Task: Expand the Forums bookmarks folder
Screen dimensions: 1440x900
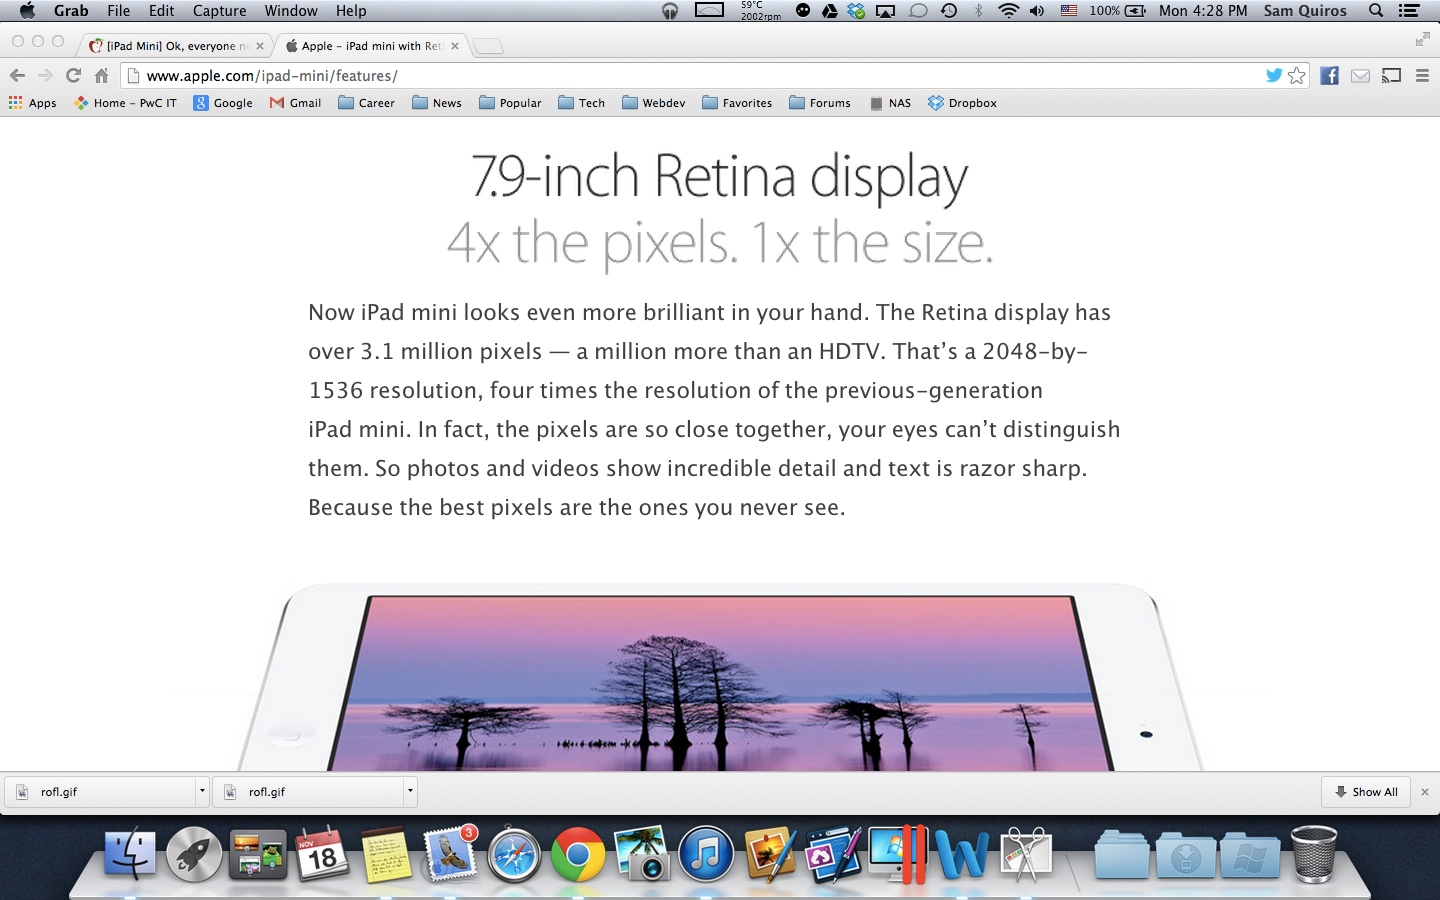Action: coord(820,103)
